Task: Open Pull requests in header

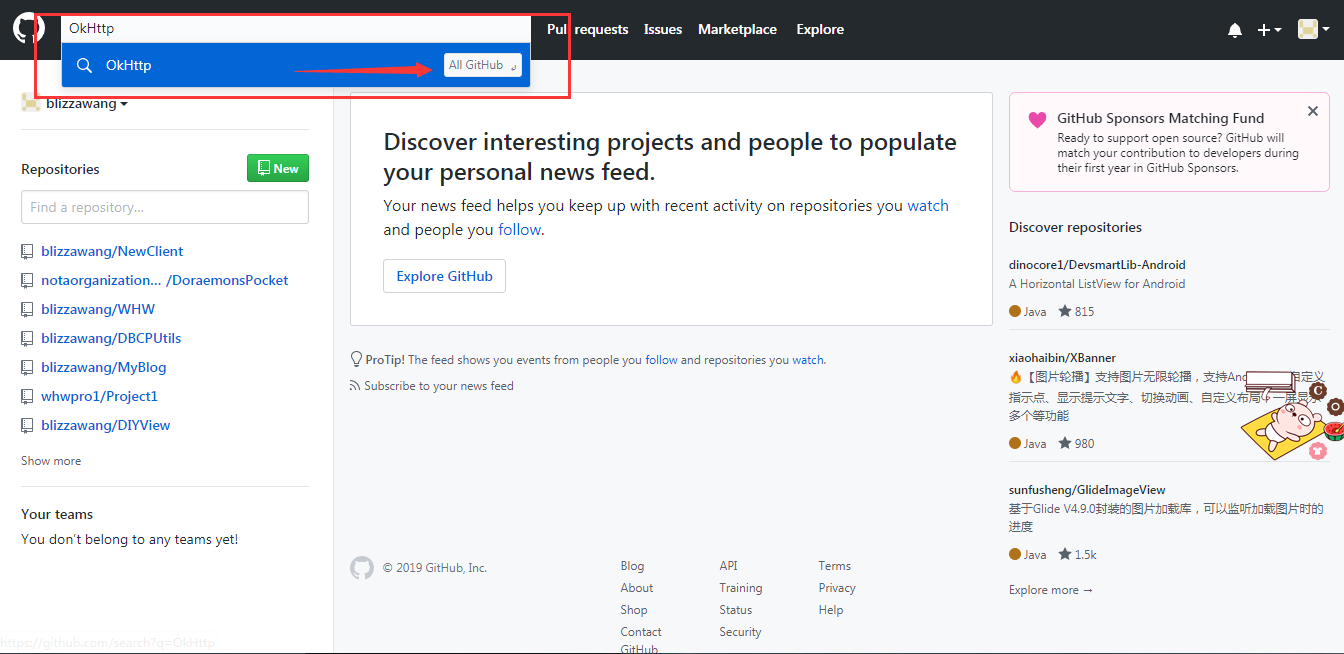Action: (588, 29)
